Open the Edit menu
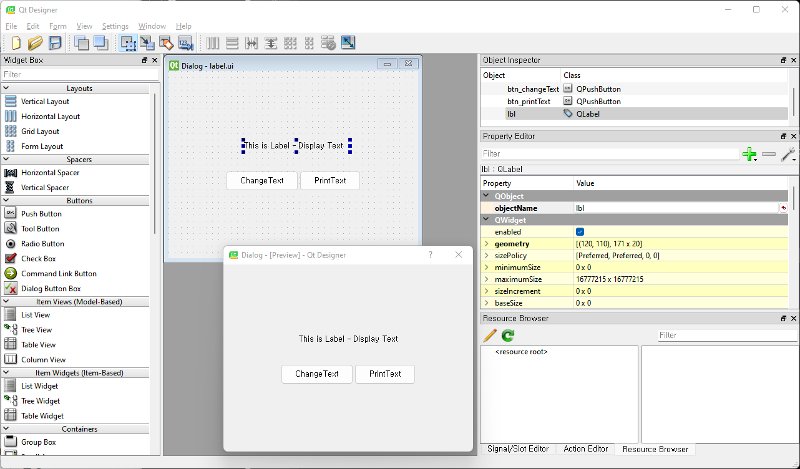This screenshot has width=800, height=469. tap(33, 27)
